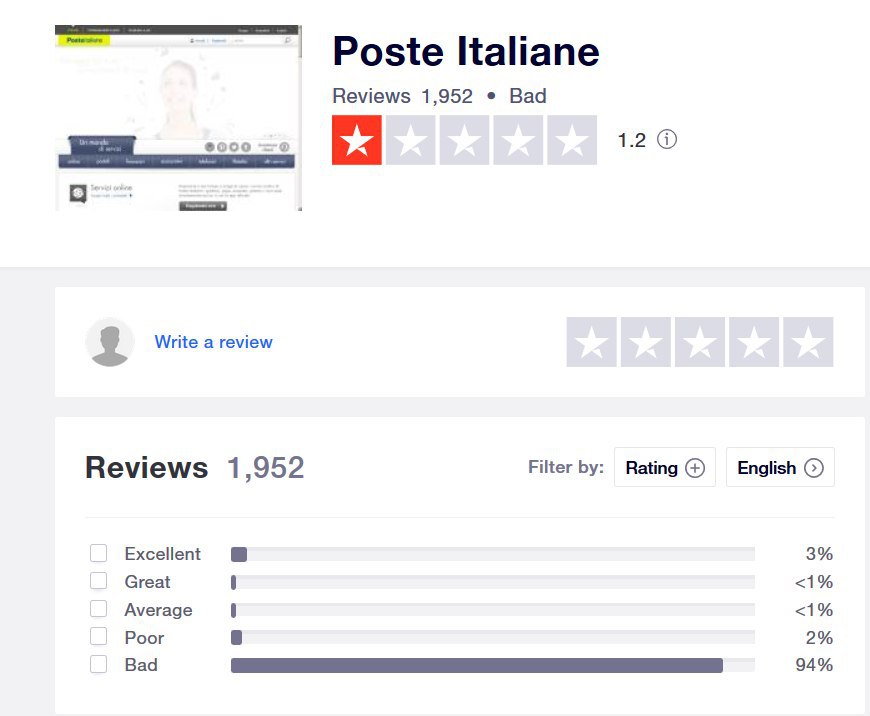Select four stars in the Write a review rating
Viewport: 870px width, 716px height.
(753, 342)
